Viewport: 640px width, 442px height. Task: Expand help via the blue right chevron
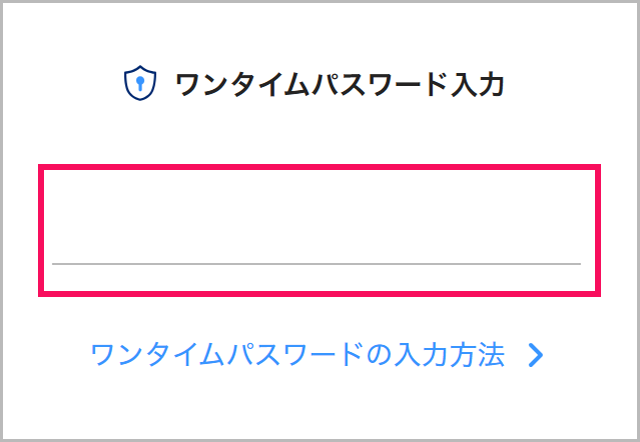pyautogui.click(x=536, y=355)
